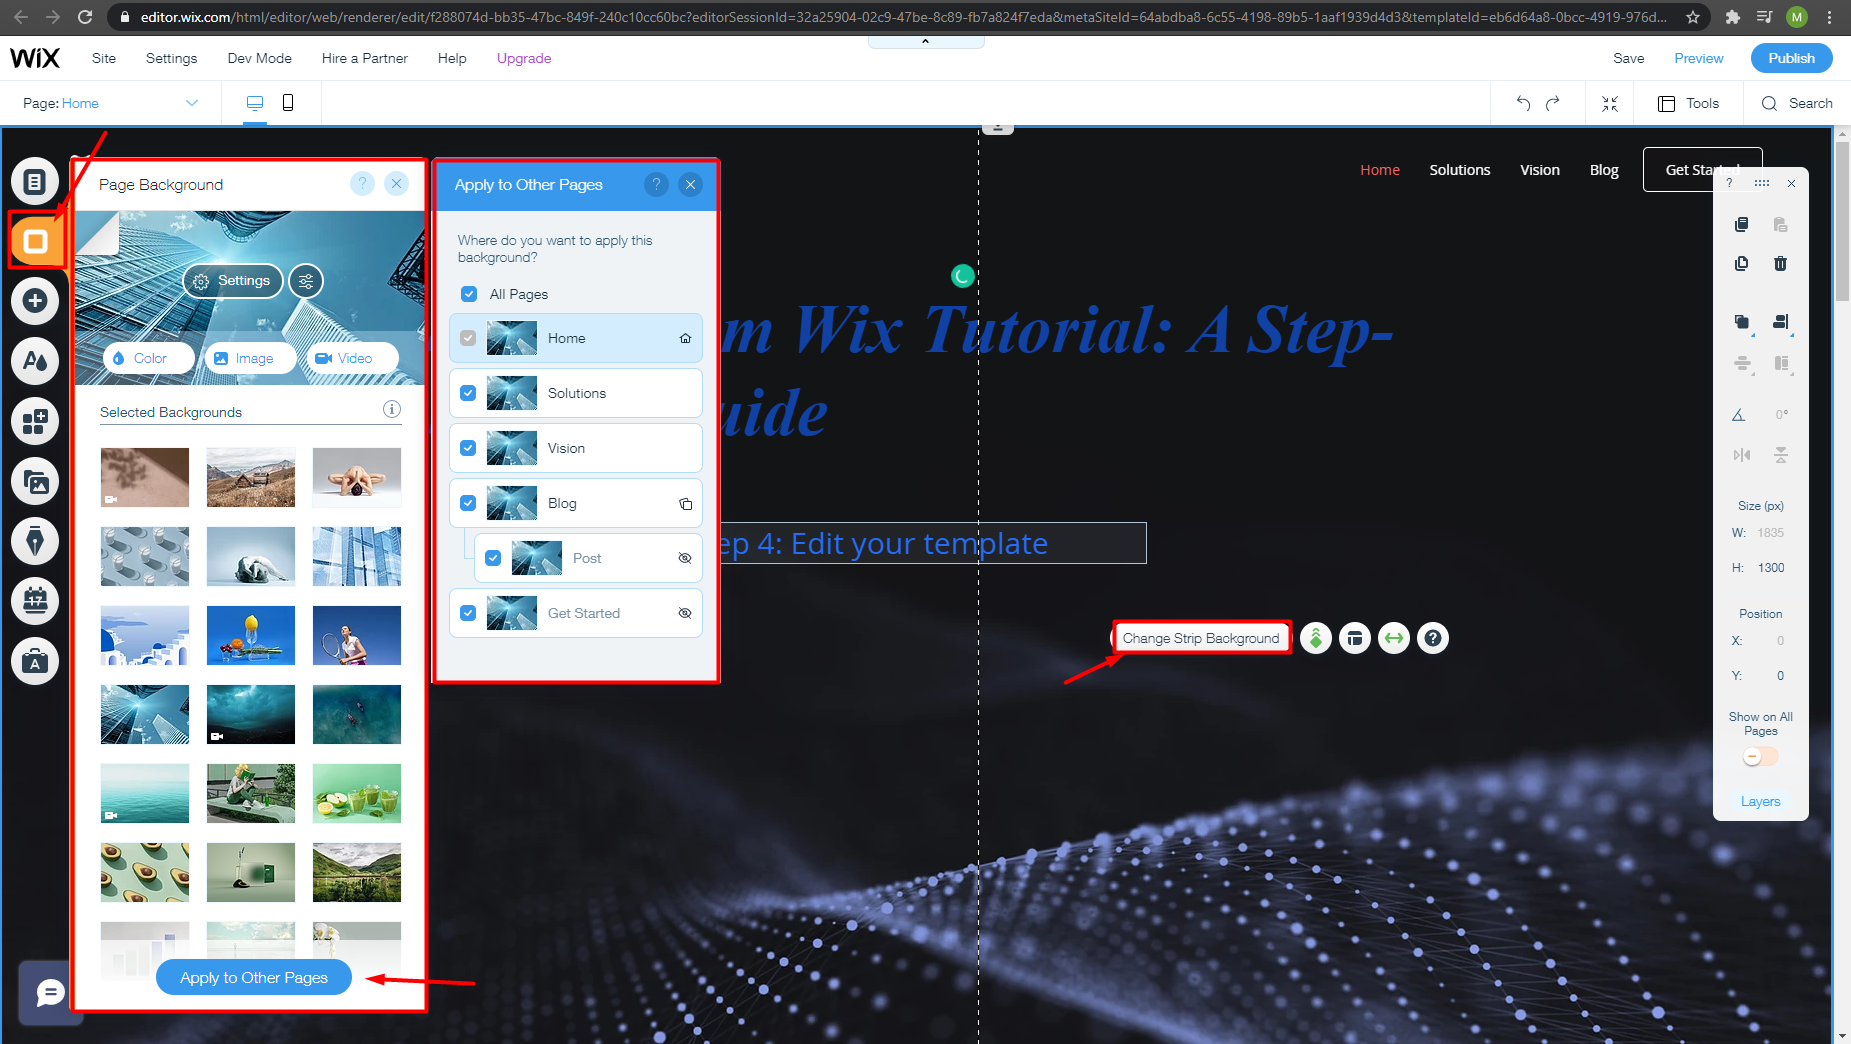Open strip layout icon next to Change Strip Background
The height and width of the screenshot is (1044, 1851).
coord(1355,638)
